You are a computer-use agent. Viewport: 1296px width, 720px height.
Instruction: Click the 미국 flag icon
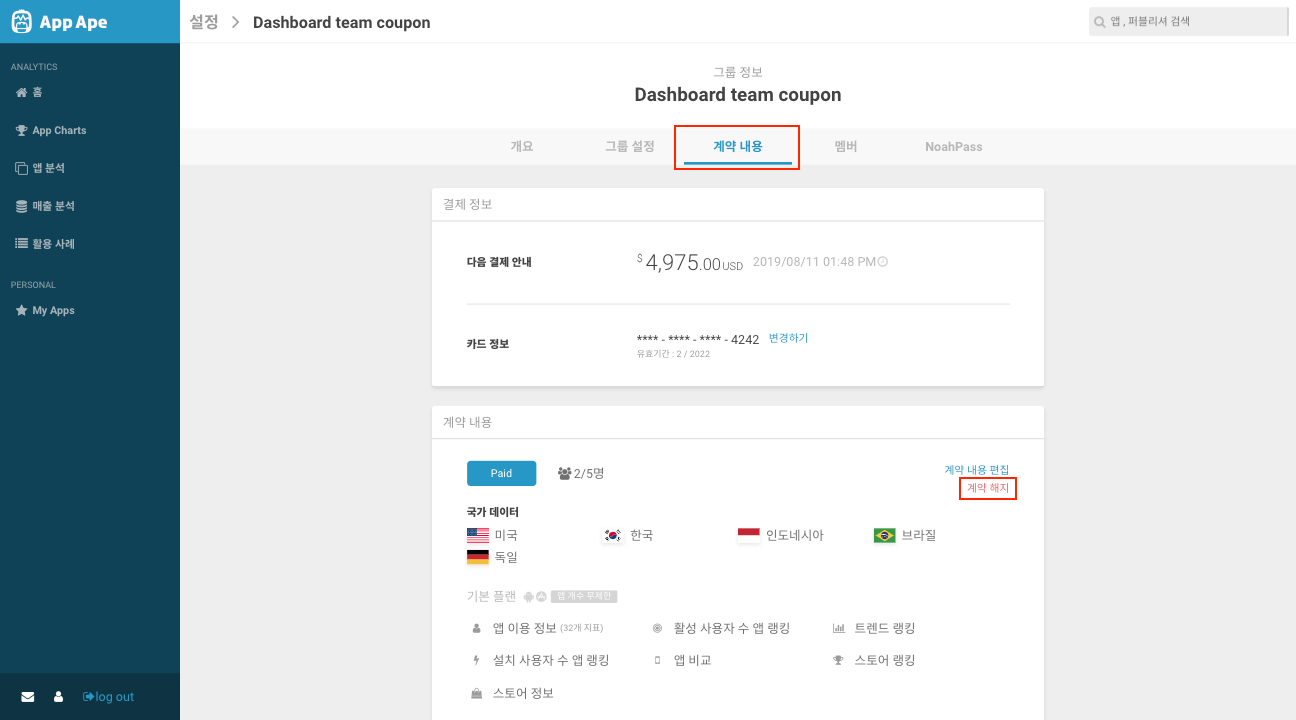478,535
